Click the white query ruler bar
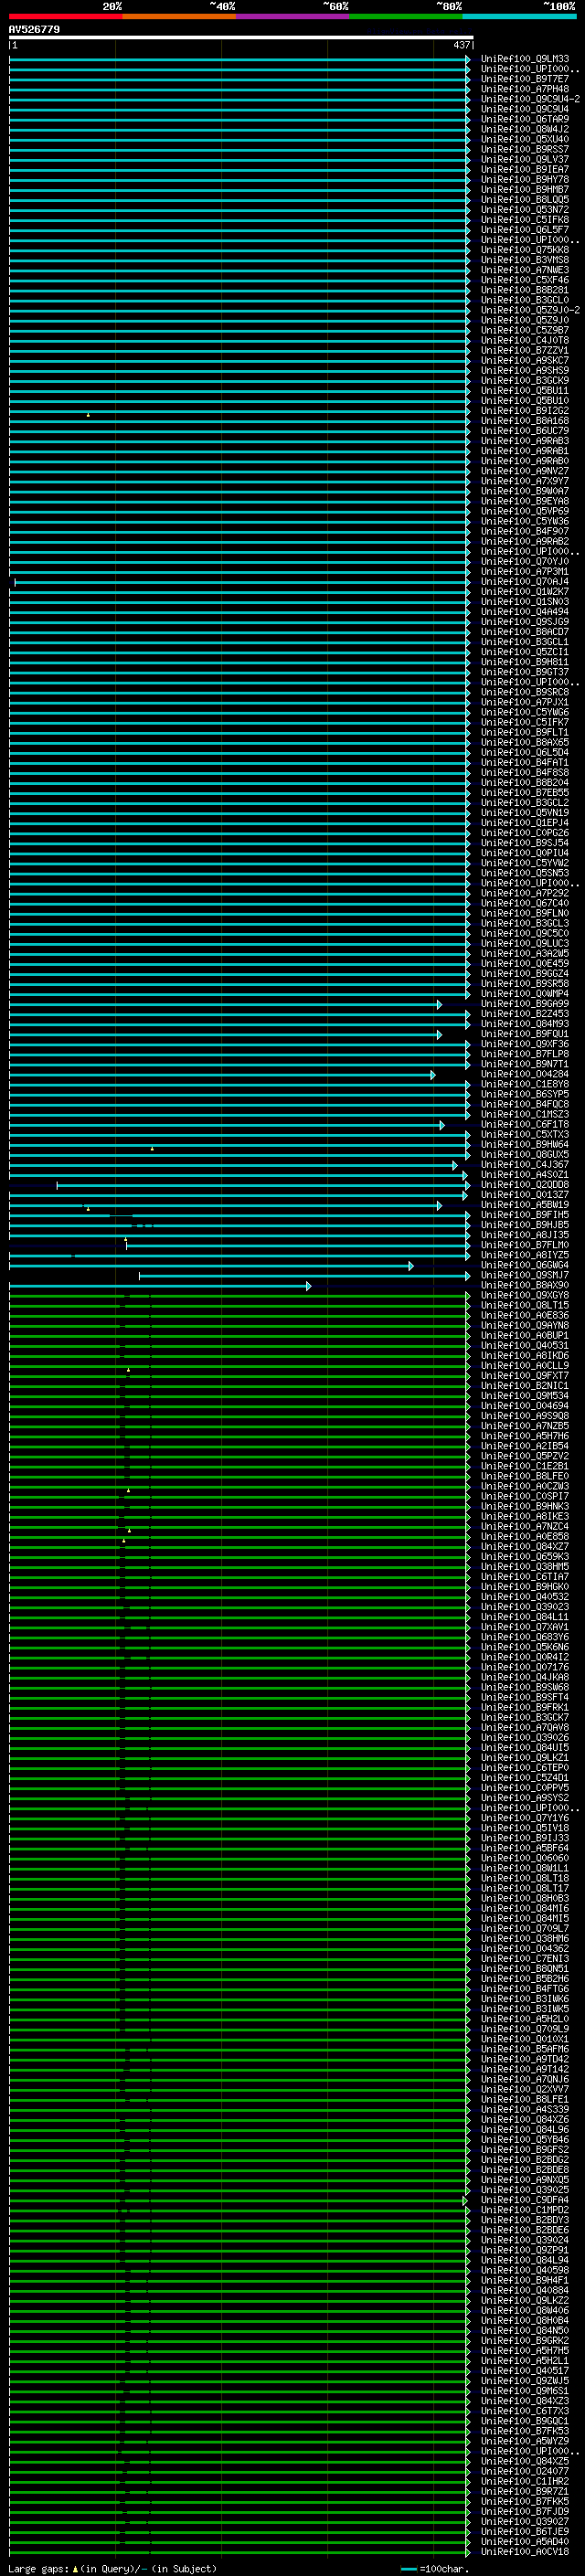Viewport: 585px width, 2576px height. (241, 38)
